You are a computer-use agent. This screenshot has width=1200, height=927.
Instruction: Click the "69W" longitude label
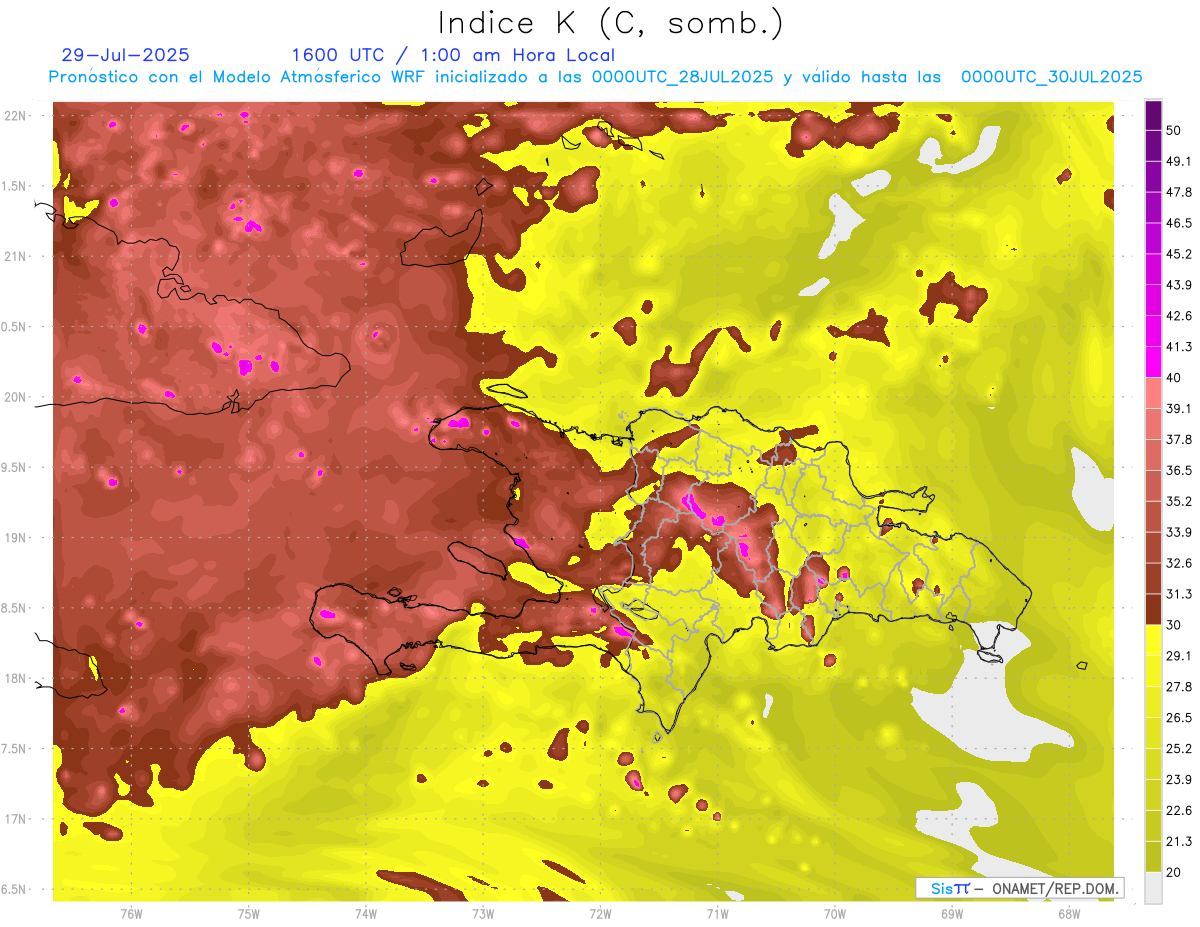(x=952, y=914)
